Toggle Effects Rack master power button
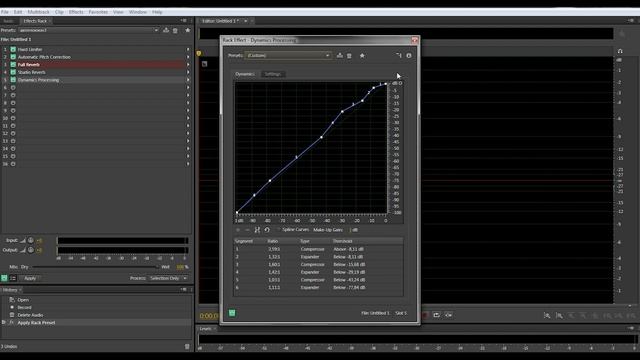 pyautogui.click(x=4, y=278)
